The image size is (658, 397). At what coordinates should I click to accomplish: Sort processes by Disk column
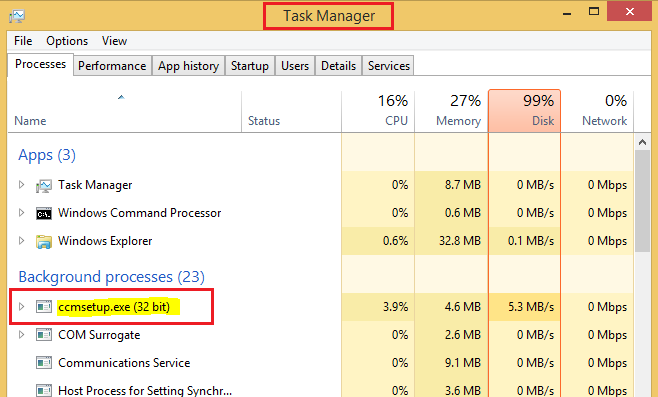click(525, 112)
